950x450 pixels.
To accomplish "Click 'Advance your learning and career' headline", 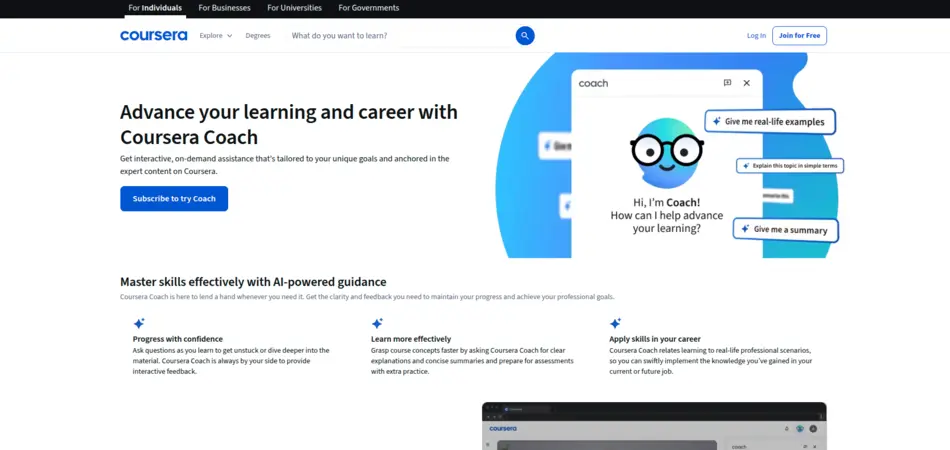I will [x=289, y=124].
